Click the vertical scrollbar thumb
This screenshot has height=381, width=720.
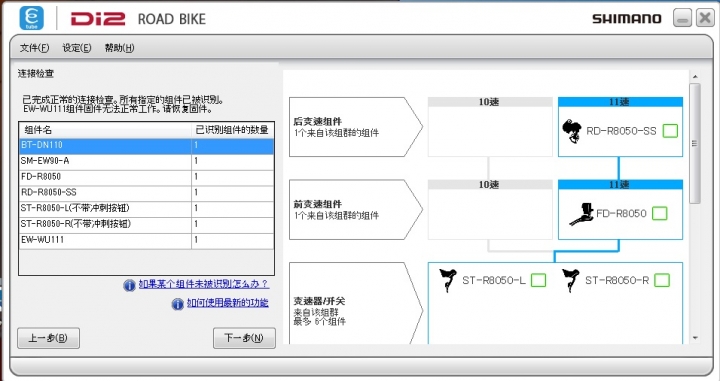pyautogui.click(x=695, y=144)
